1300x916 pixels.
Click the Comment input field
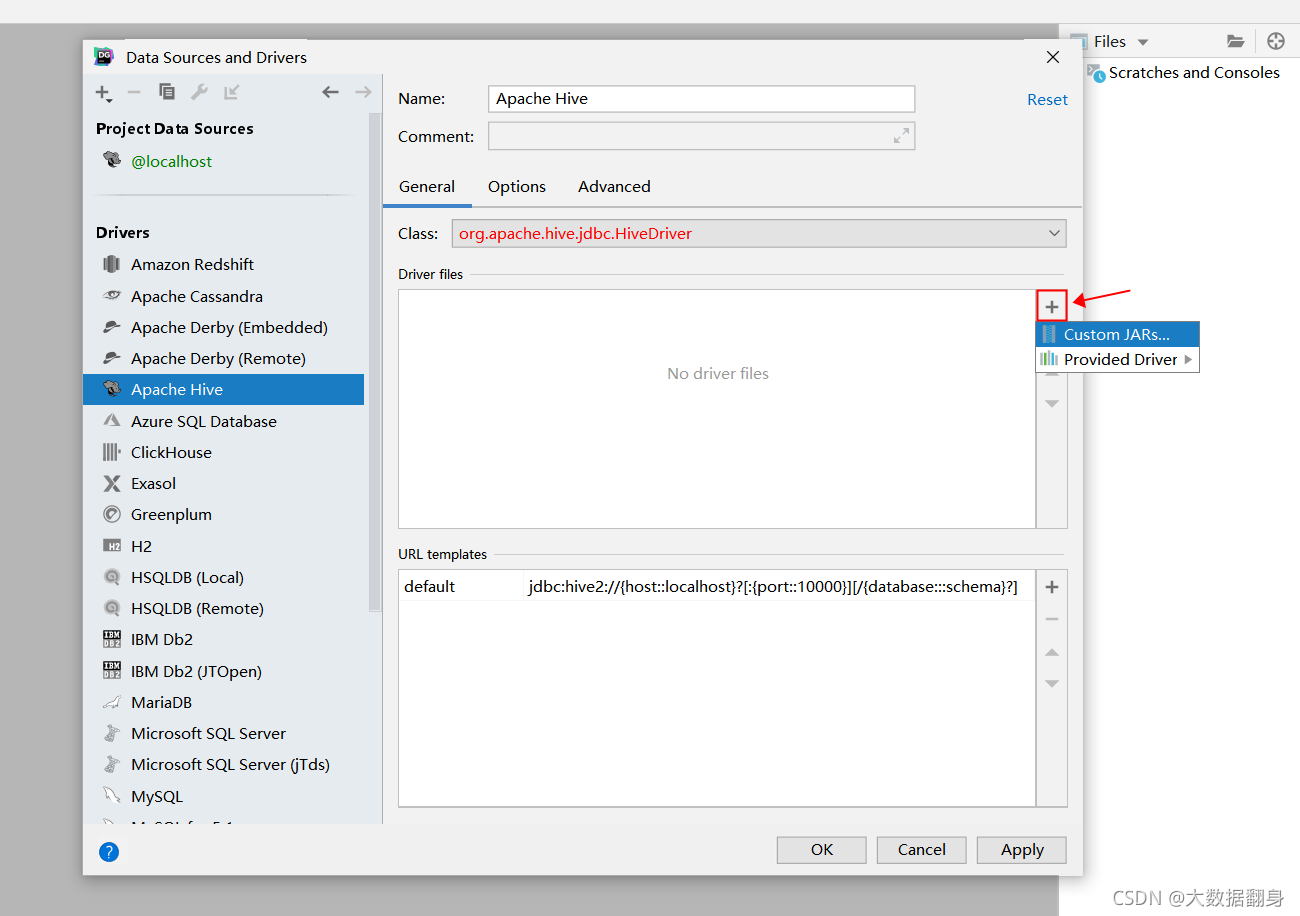(x=702, y=136)
